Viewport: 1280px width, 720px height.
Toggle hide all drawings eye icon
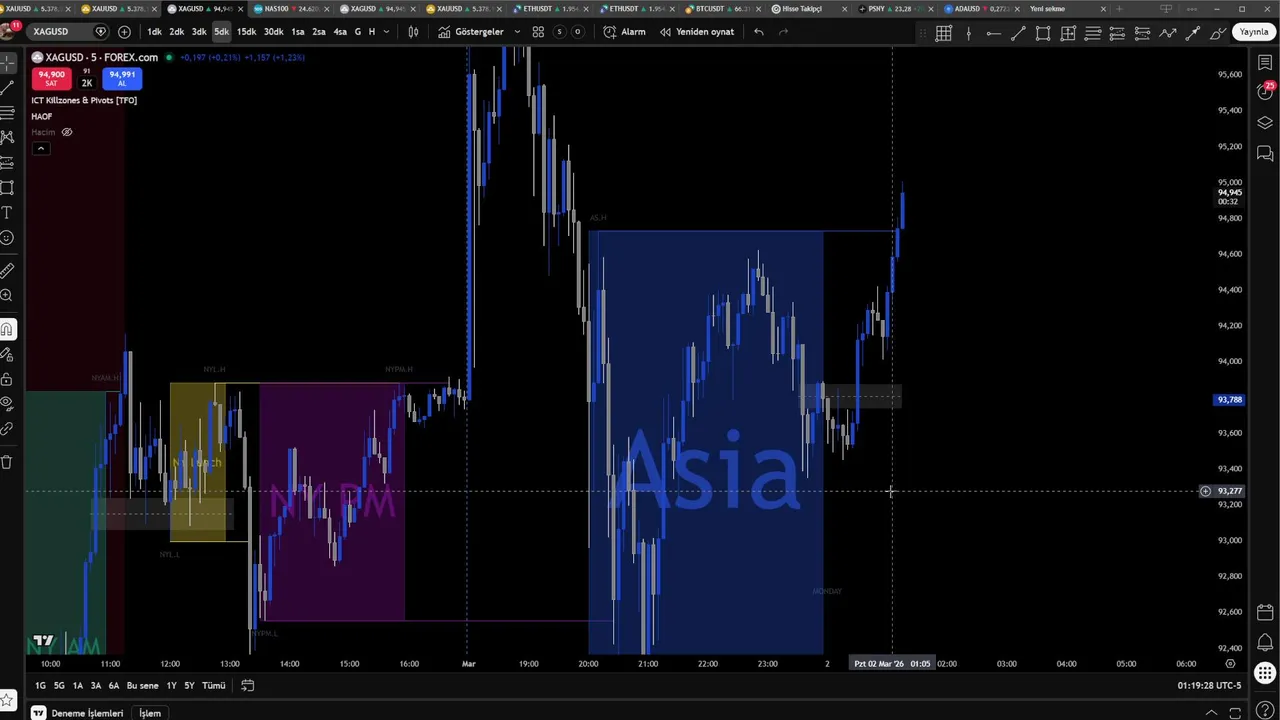click(x=7, y=404)
